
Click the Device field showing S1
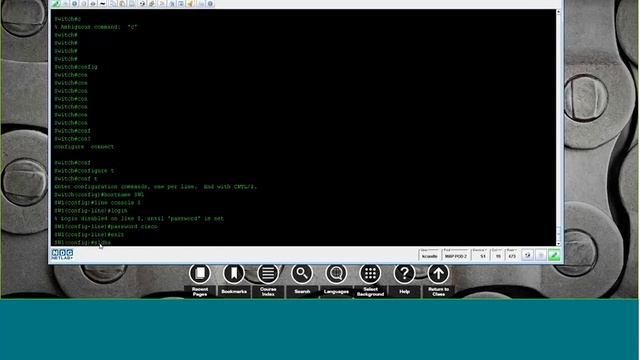pos(480,255)
